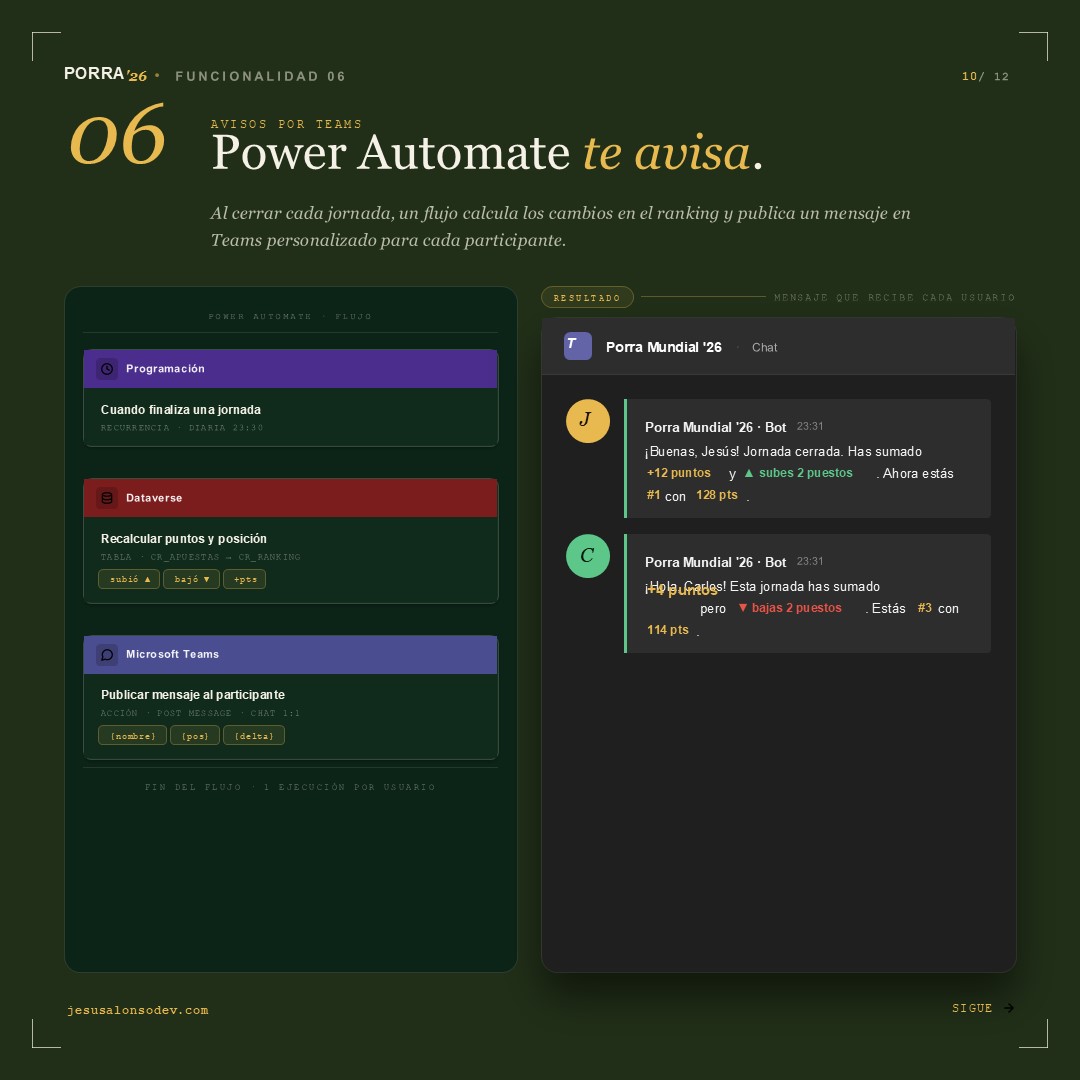Click the clock icon in Programación header

coord(107,368)
